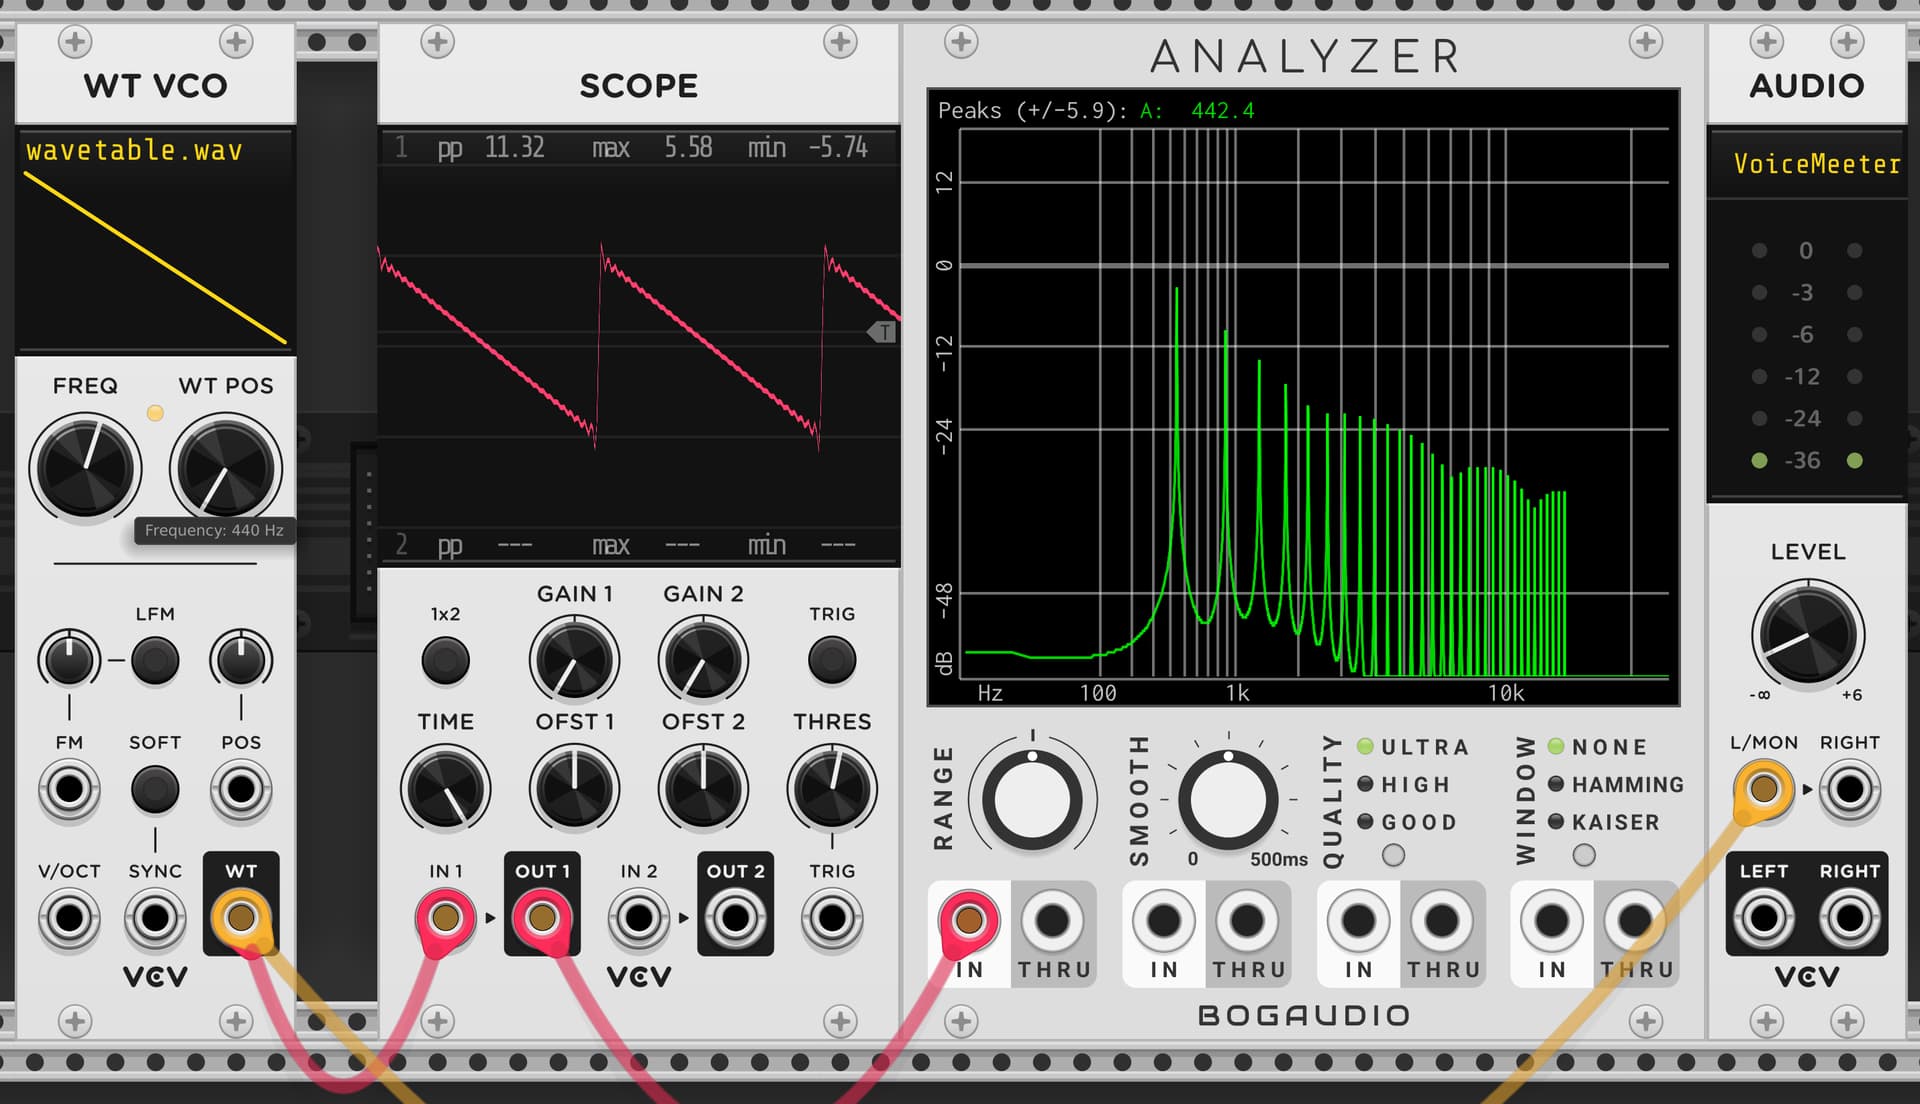The image size is (1920, 1104).
Task: Click the SCOPE module title
Action: point(639,85)
